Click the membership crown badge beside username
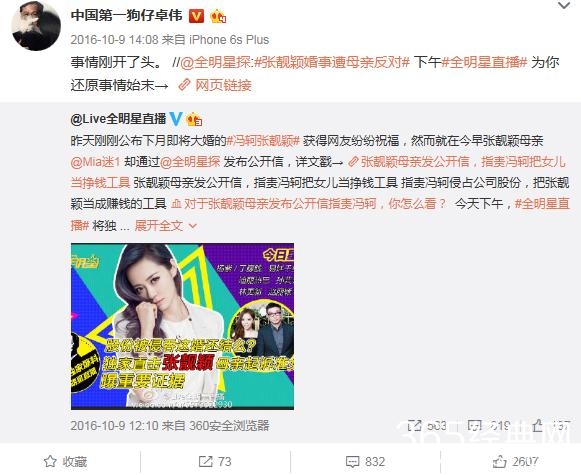This screenshot has width=581, height=475. [218, 16]
